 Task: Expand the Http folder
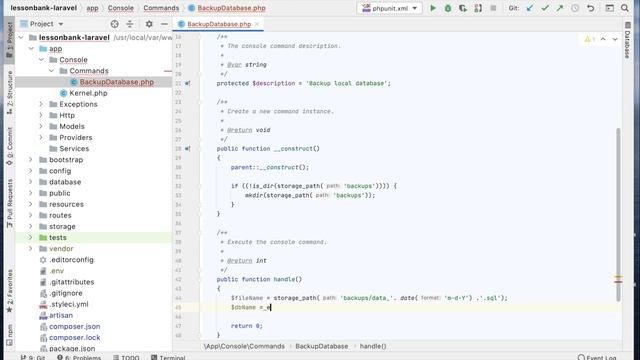pyautogui.click(x=41, y=115)
